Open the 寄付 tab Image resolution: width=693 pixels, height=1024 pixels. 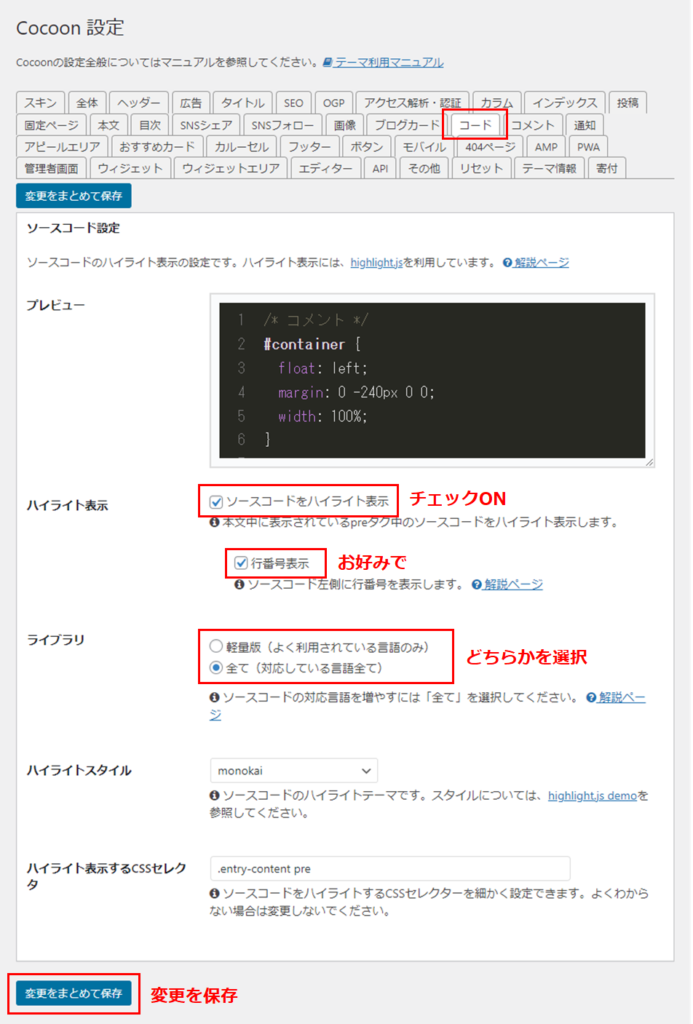tap(606, 168)
